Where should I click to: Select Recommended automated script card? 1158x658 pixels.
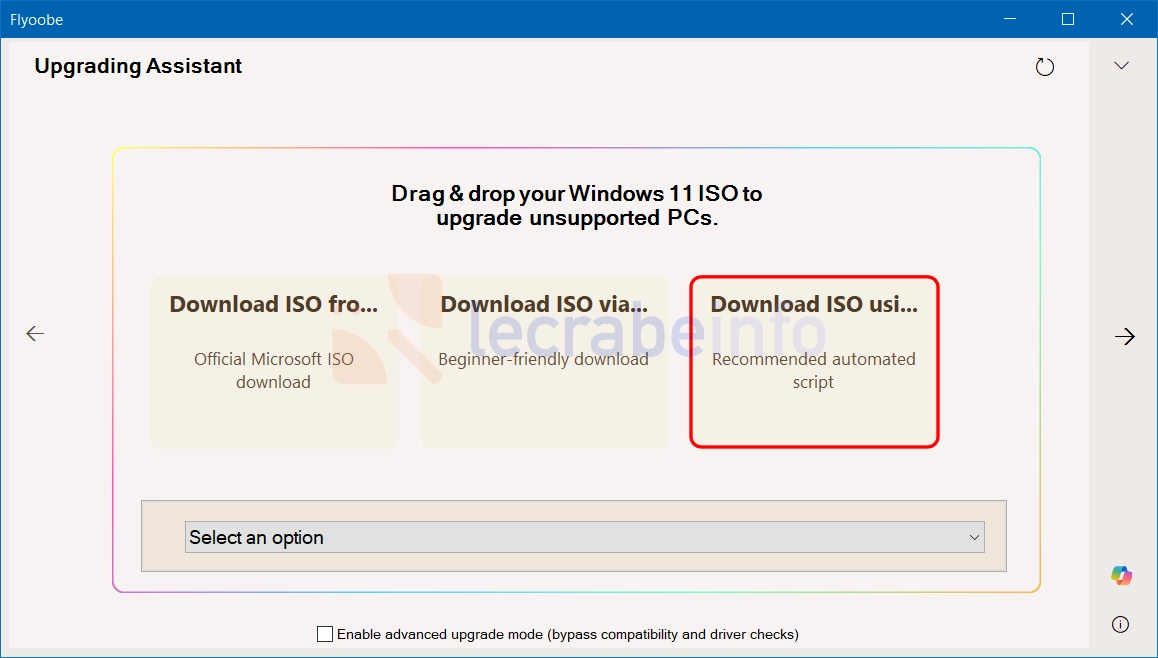tap(814, 362)
